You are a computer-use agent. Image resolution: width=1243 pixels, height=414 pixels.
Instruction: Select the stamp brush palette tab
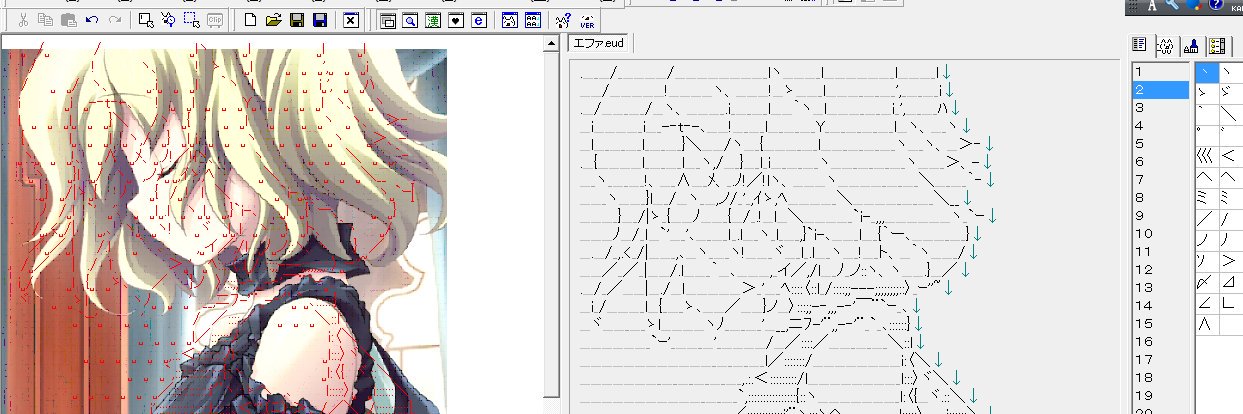1191,45
